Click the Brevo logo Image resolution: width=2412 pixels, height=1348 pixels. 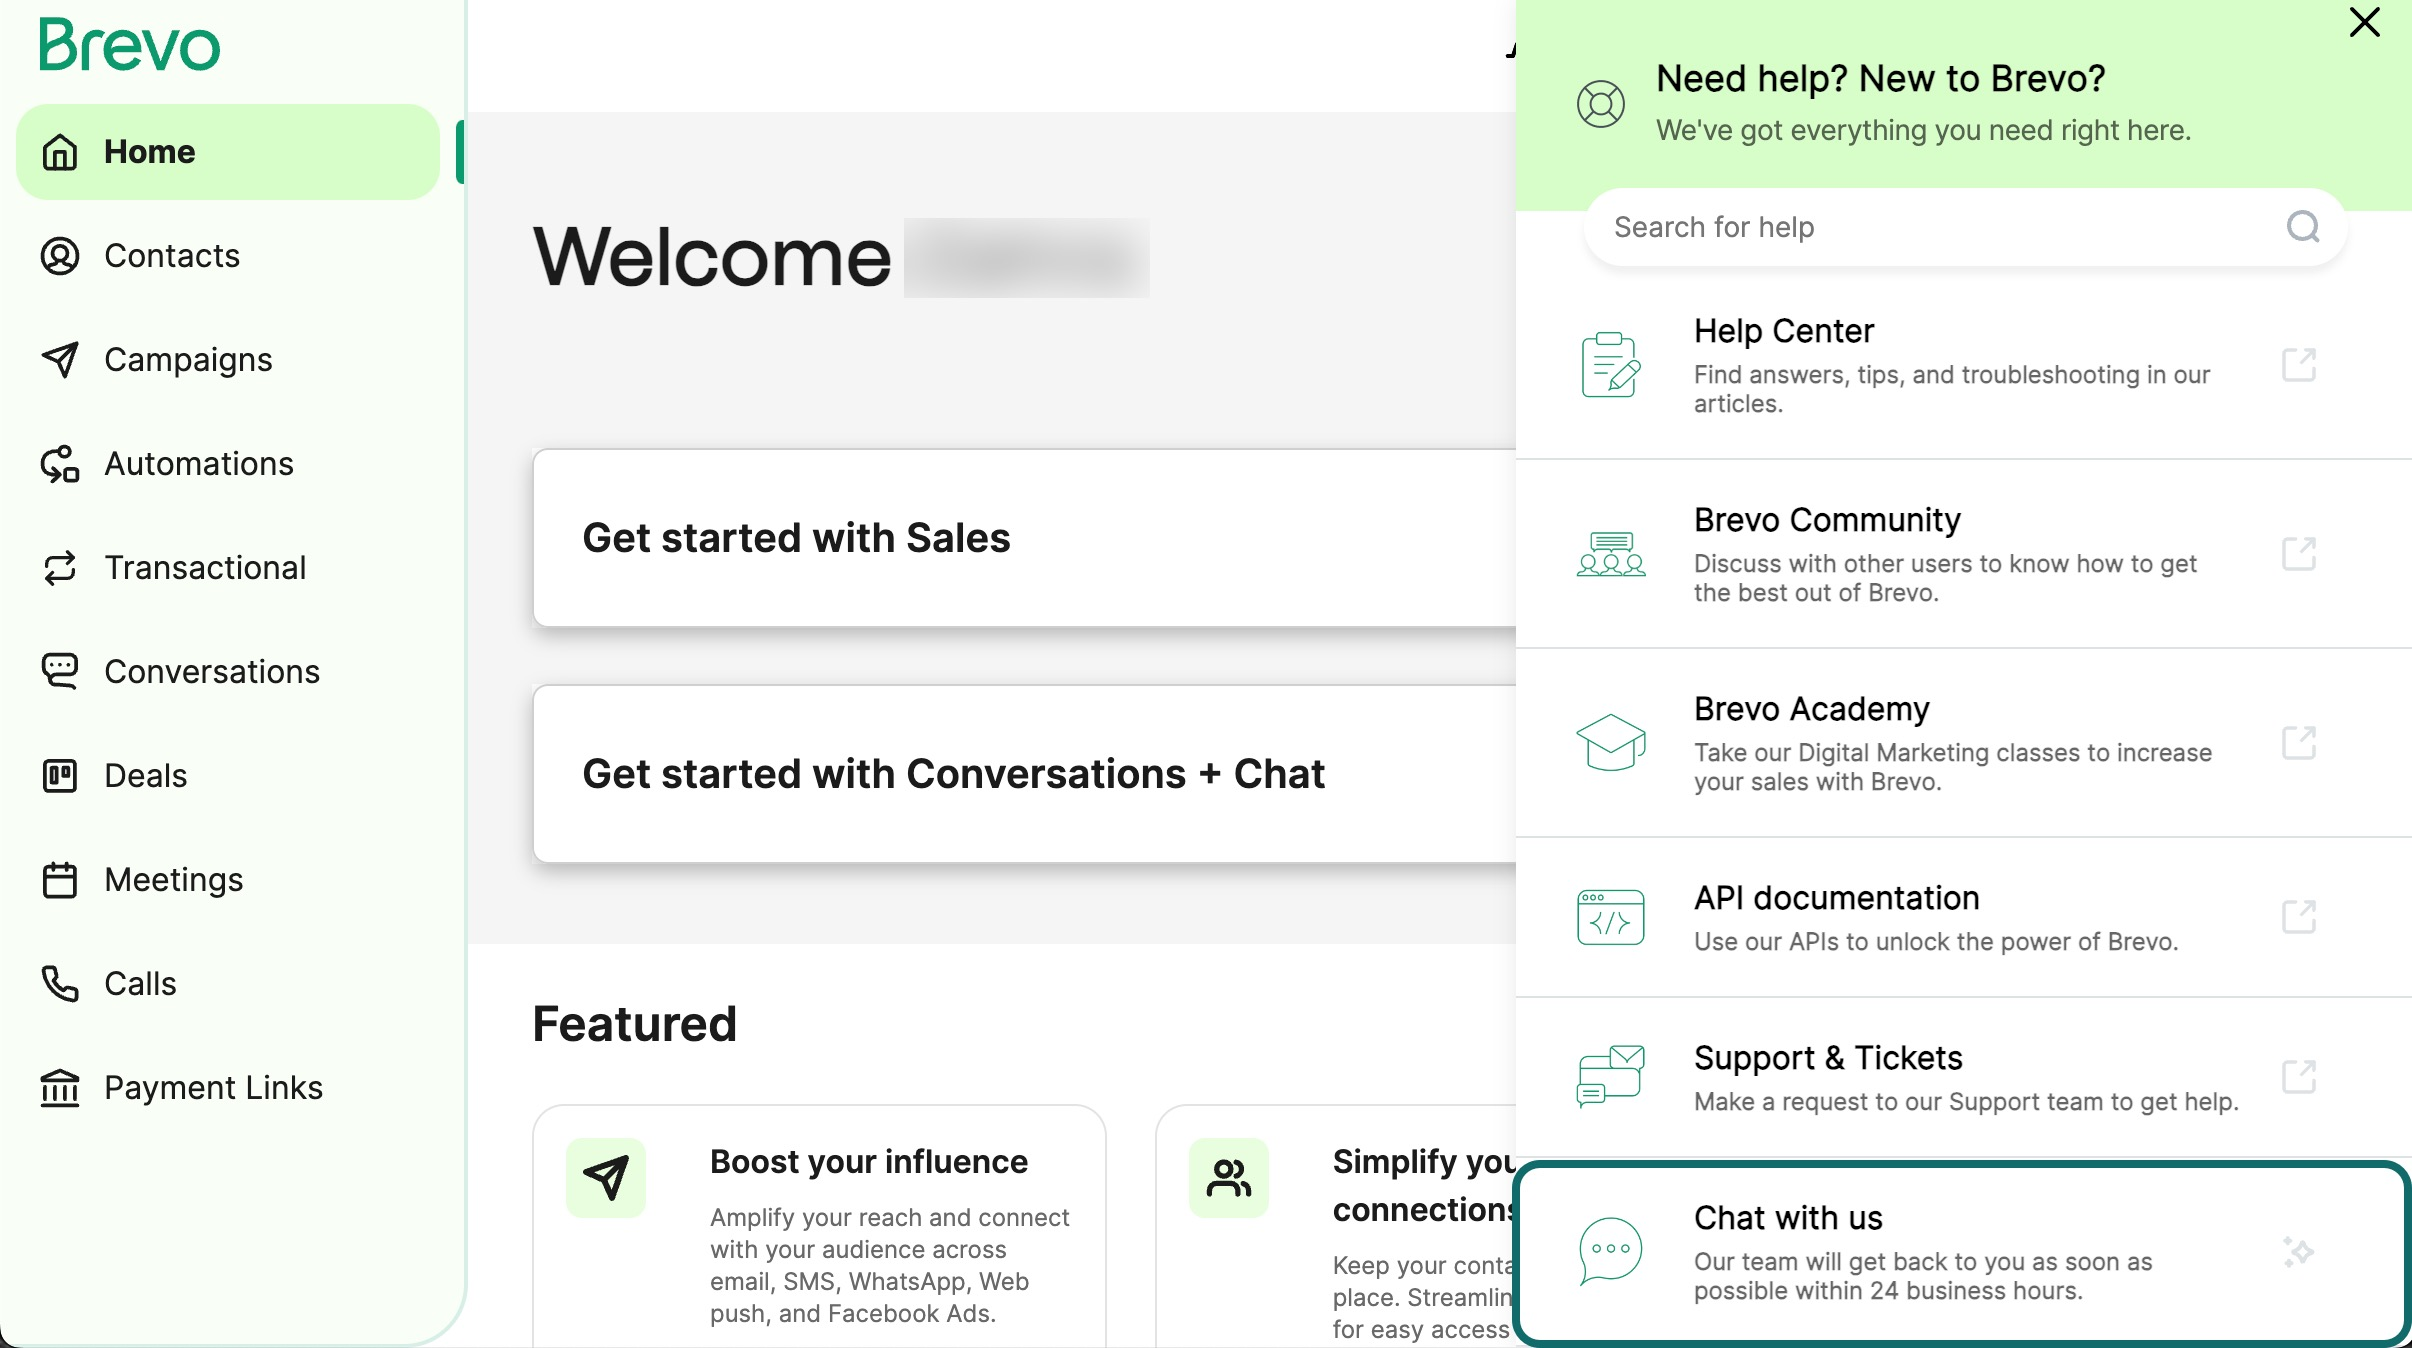(x=129, y=45)
